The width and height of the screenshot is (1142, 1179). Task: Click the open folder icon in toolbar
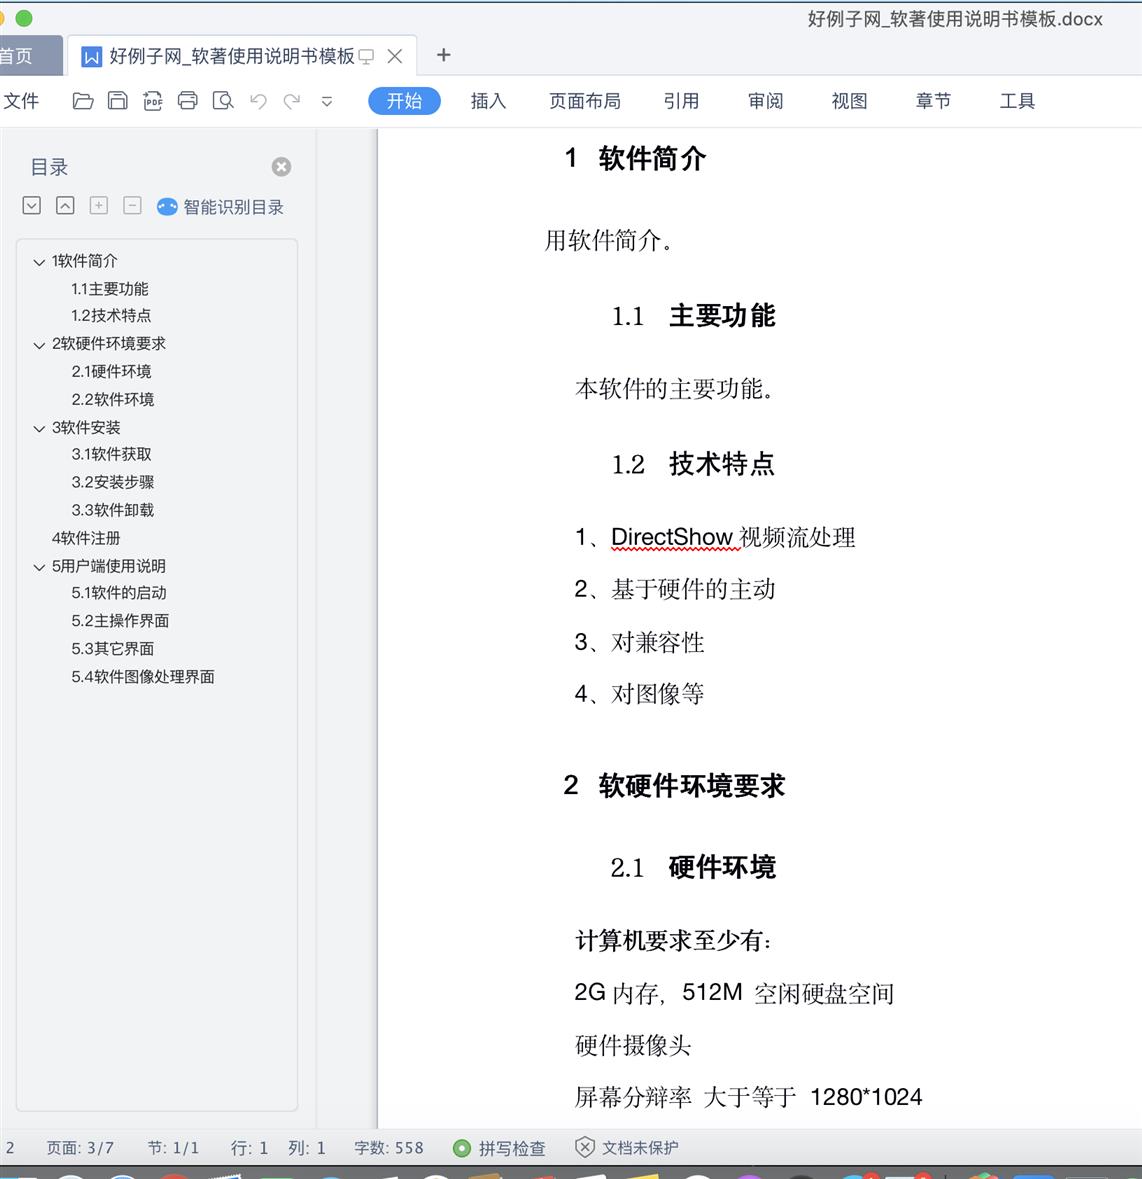click(x=83, y=101)
